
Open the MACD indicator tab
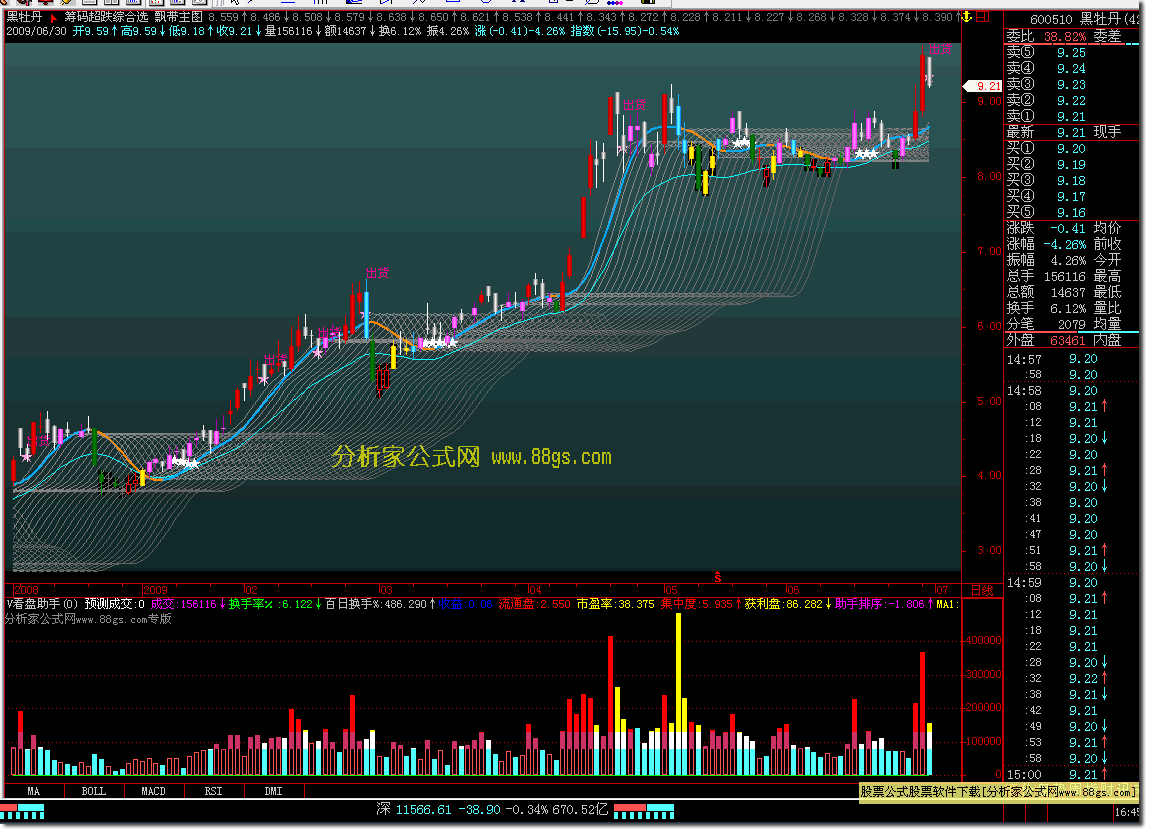[153, 791]
